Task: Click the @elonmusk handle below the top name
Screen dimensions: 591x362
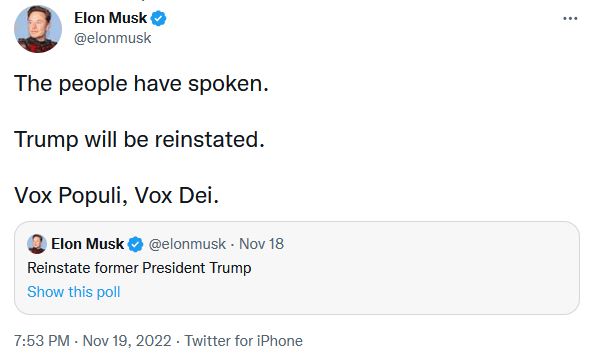Action: pos(112,38)
